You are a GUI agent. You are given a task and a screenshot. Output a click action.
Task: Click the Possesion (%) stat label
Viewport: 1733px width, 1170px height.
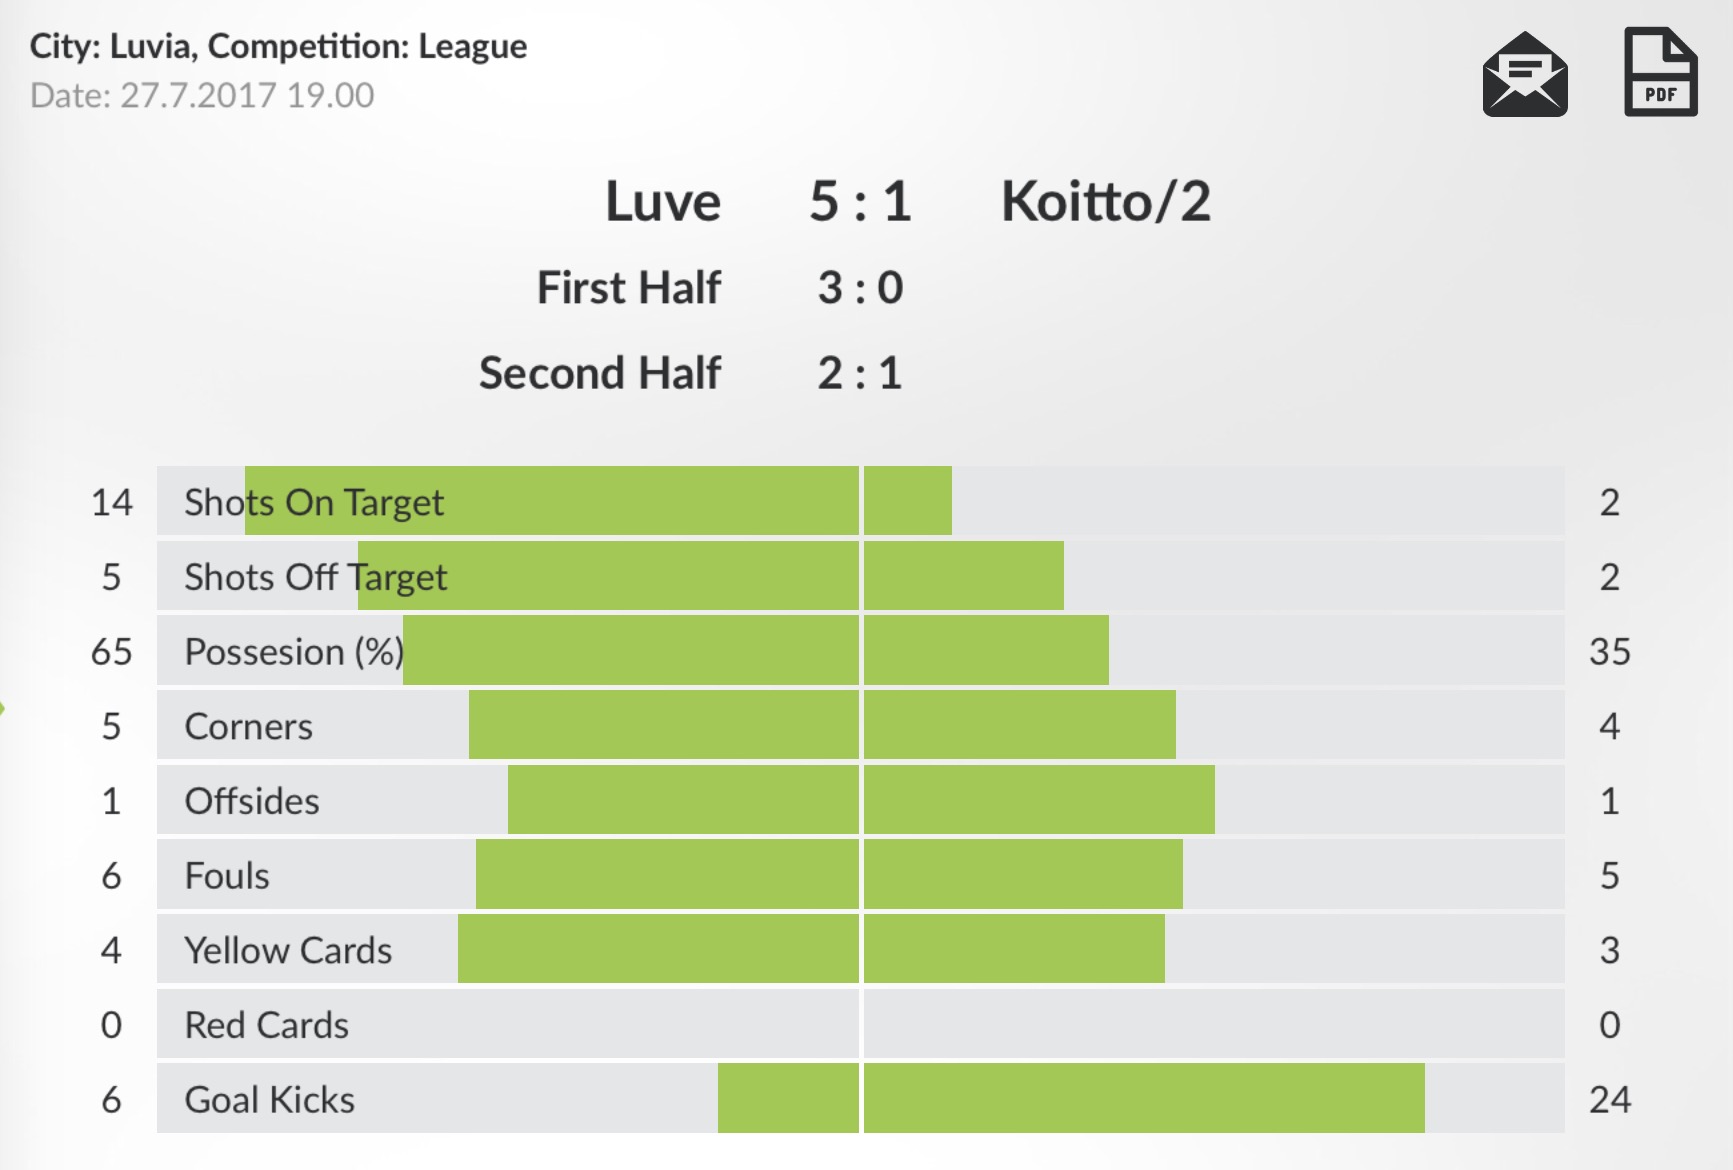point(294,652)
